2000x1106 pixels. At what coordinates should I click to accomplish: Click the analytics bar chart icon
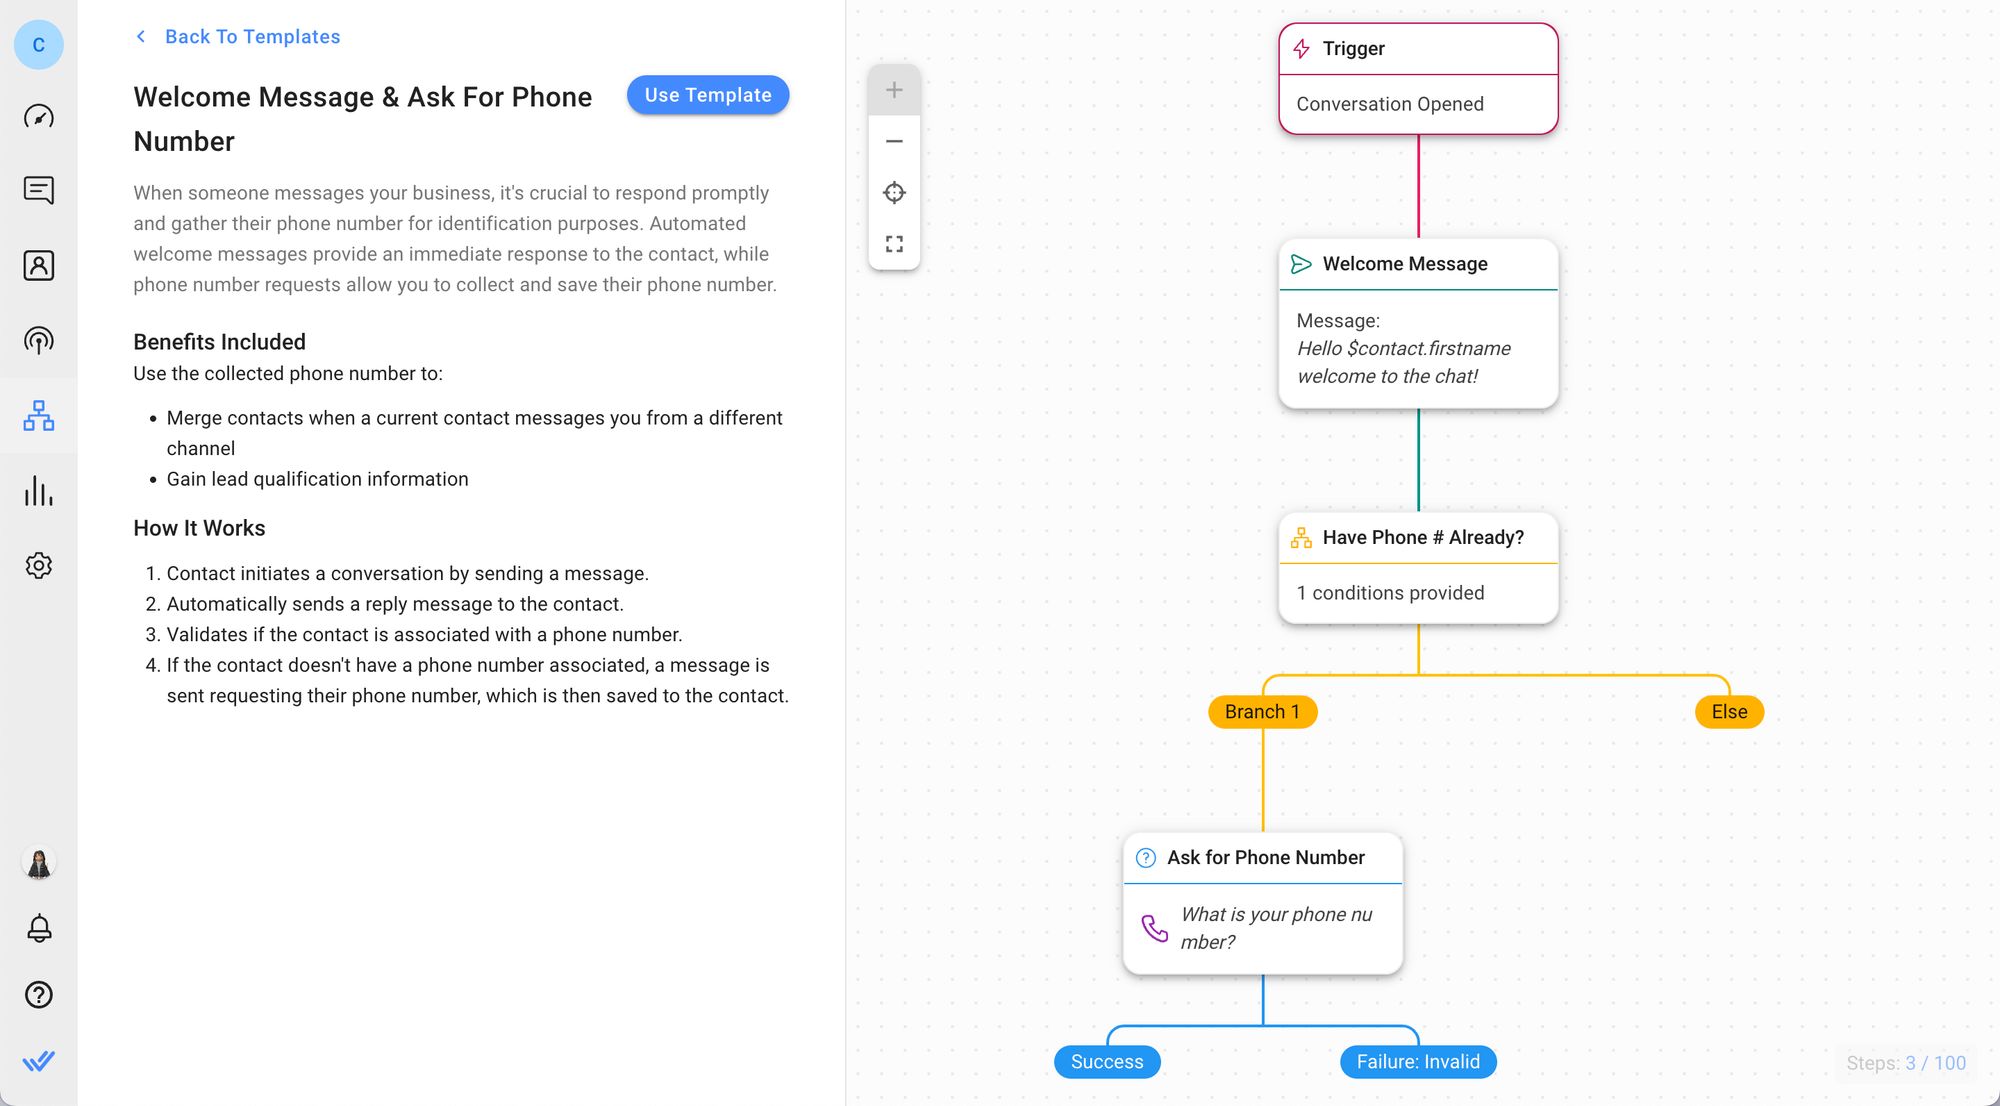[x=38, y=489]
